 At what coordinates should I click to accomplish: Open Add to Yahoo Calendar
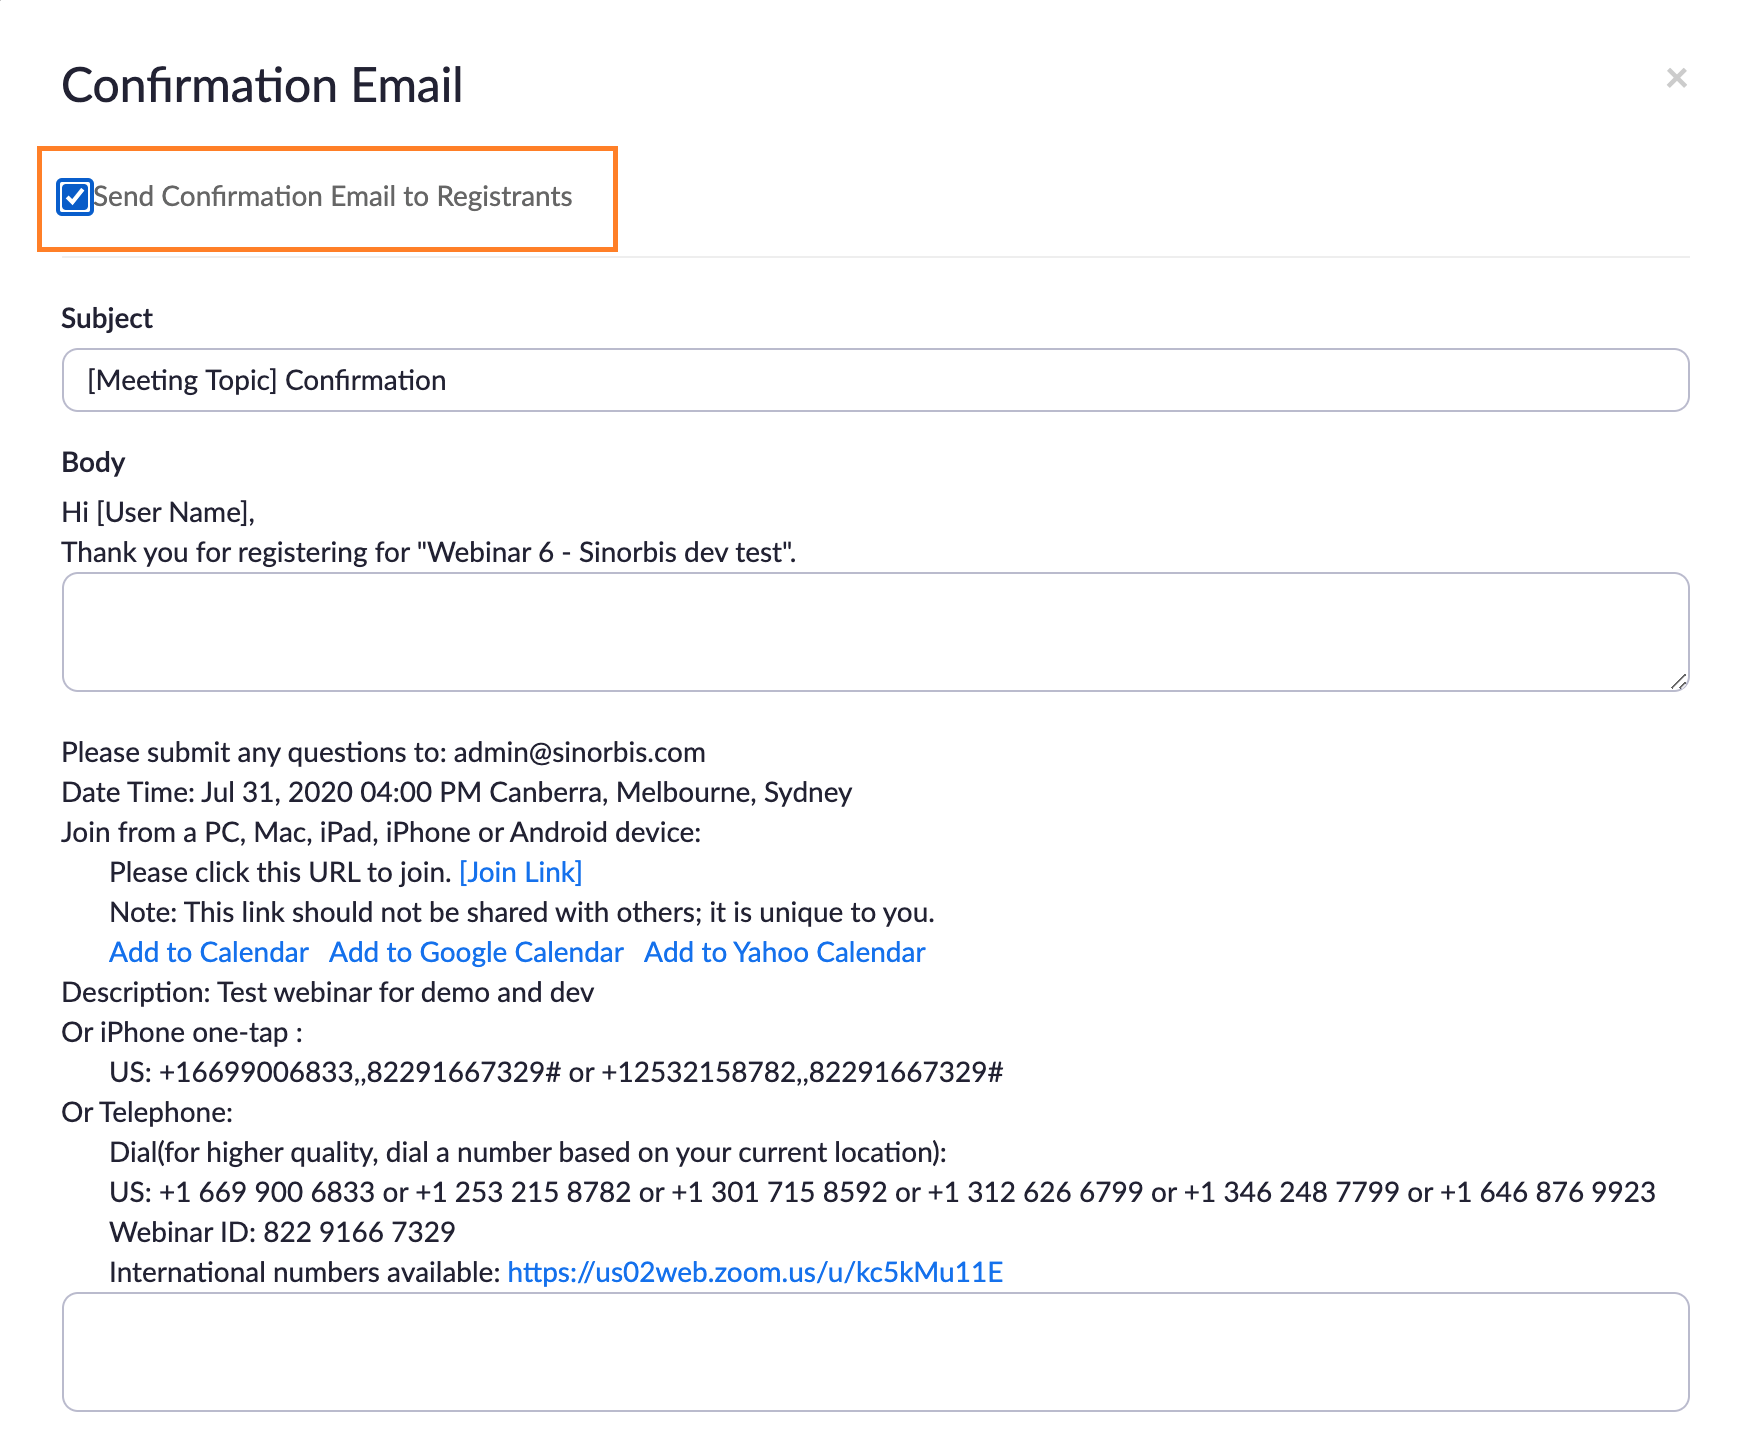click(783, 951)
